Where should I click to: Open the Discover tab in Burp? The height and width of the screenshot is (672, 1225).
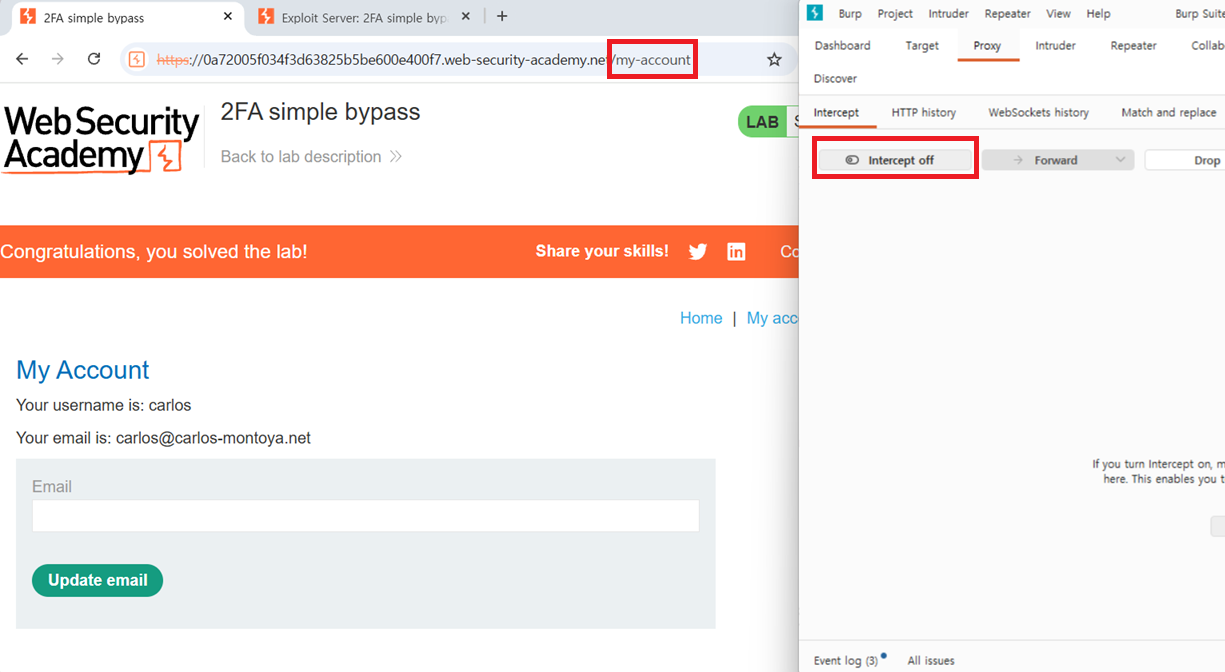[835, 79]
